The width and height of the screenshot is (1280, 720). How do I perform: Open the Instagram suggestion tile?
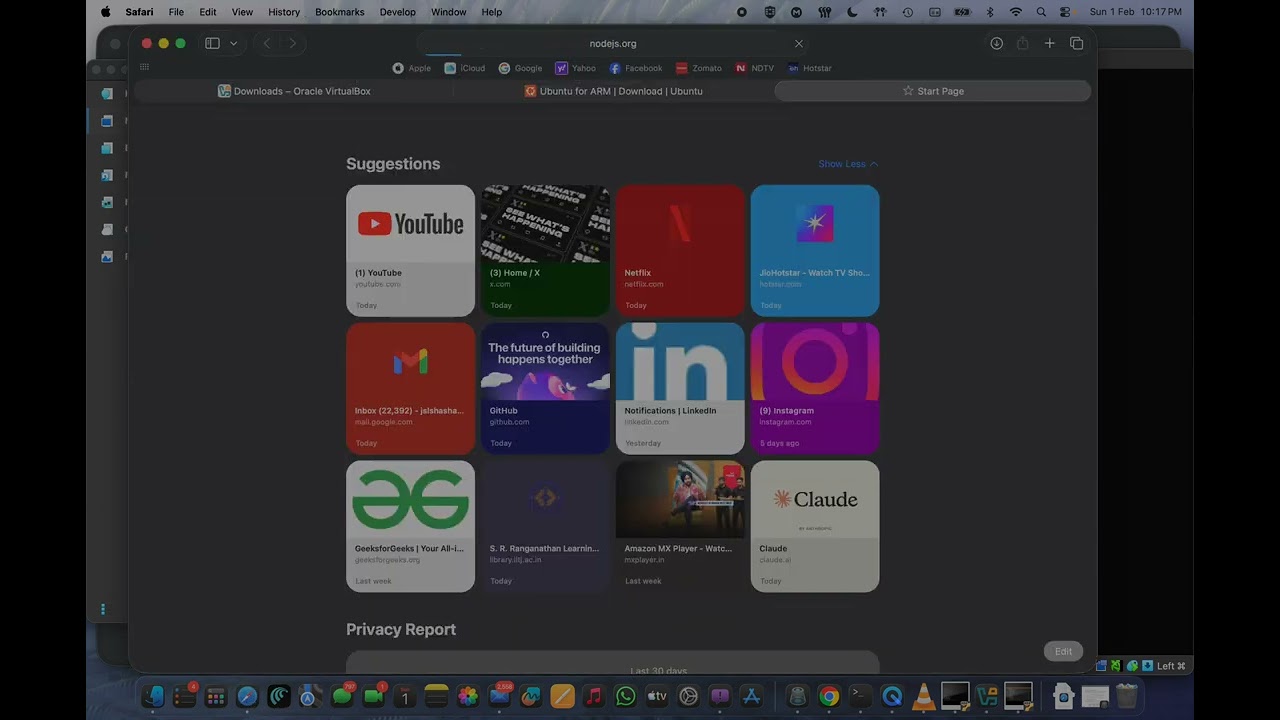tap(815, 388)
